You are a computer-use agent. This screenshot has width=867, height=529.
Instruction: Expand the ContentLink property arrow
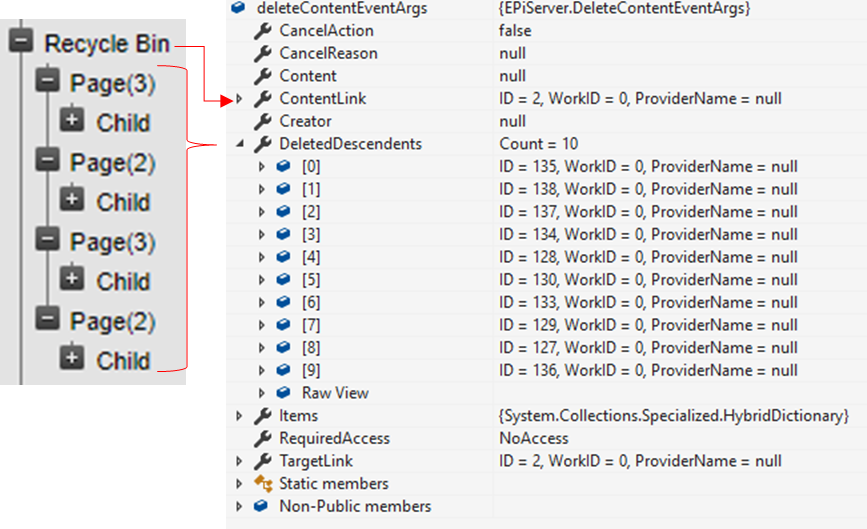coord(240,99)
